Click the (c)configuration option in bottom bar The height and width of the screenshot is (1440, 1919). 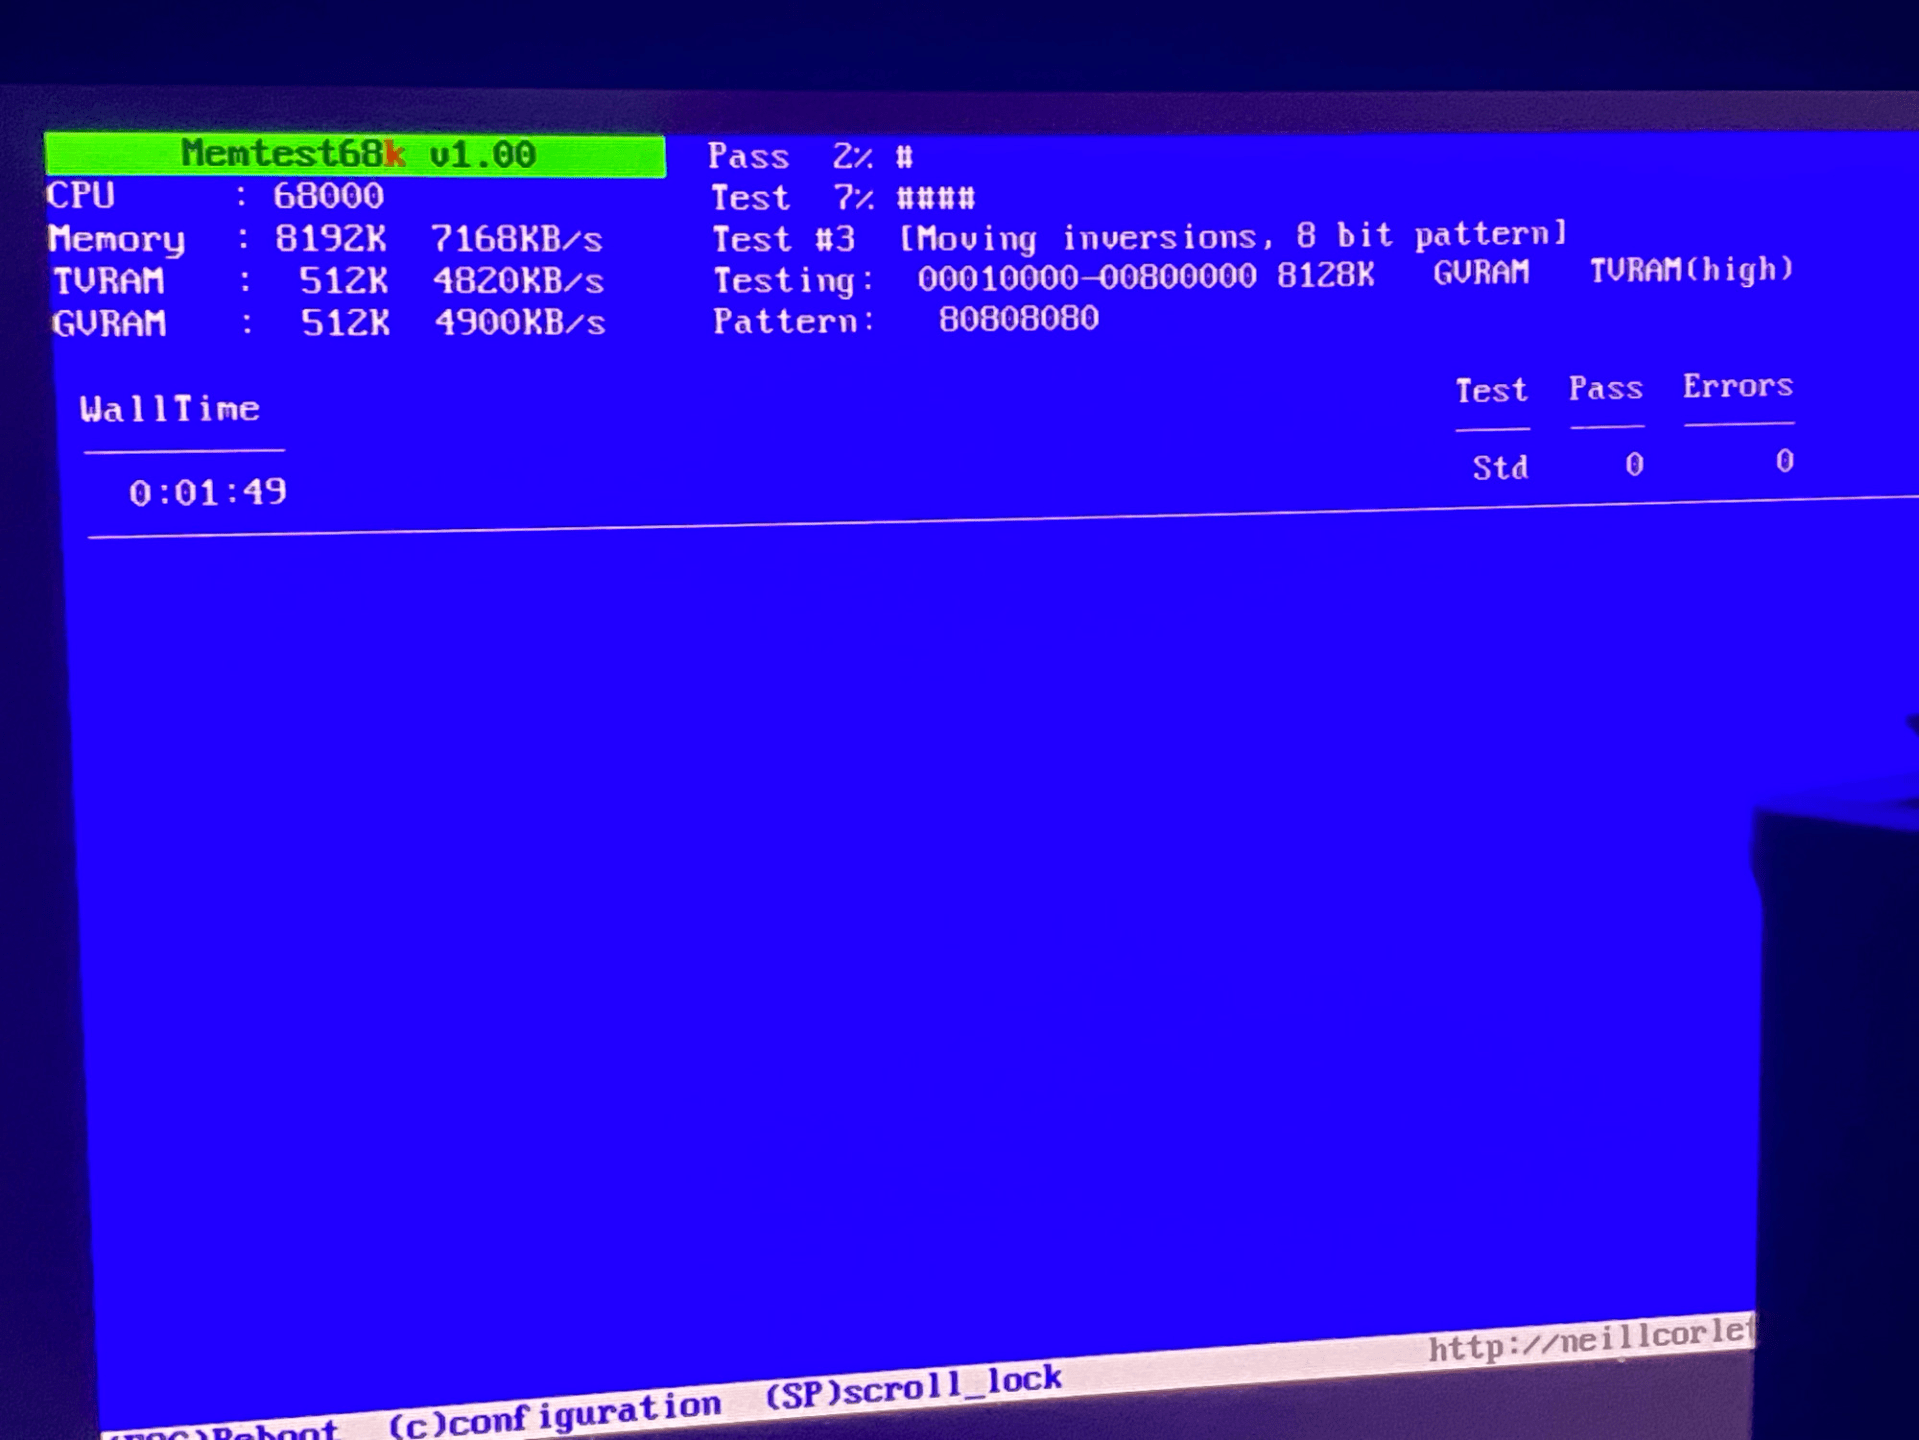(x=554, y=1412)
